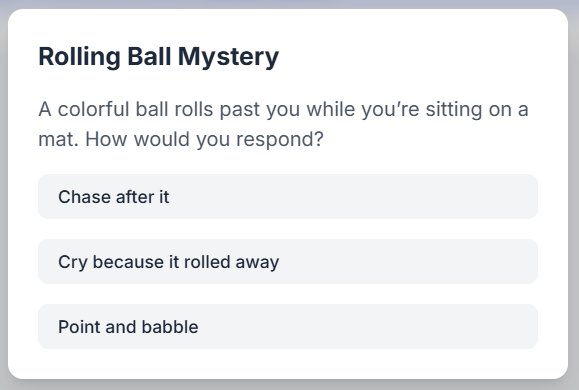
Task: Tap the middle answer option about crying
Action: [288, 261]
